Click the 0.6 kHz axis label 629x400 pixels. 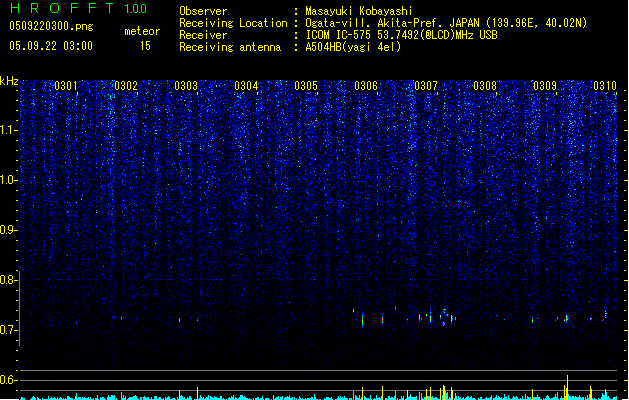pos(8,380)
